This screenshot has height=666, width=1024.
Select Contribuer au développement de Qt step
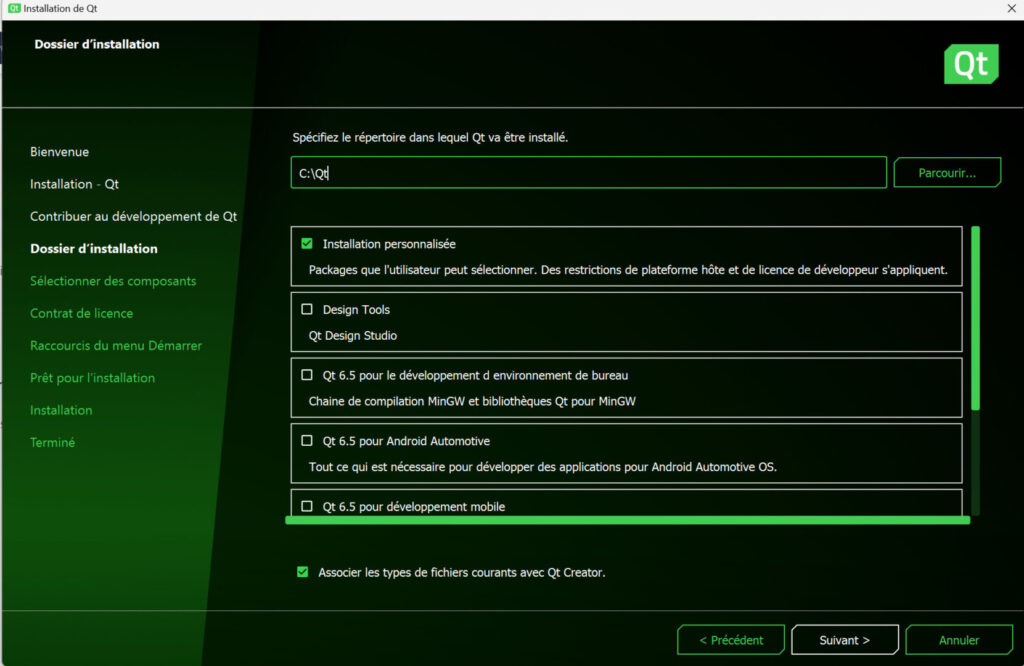[133, 216]
